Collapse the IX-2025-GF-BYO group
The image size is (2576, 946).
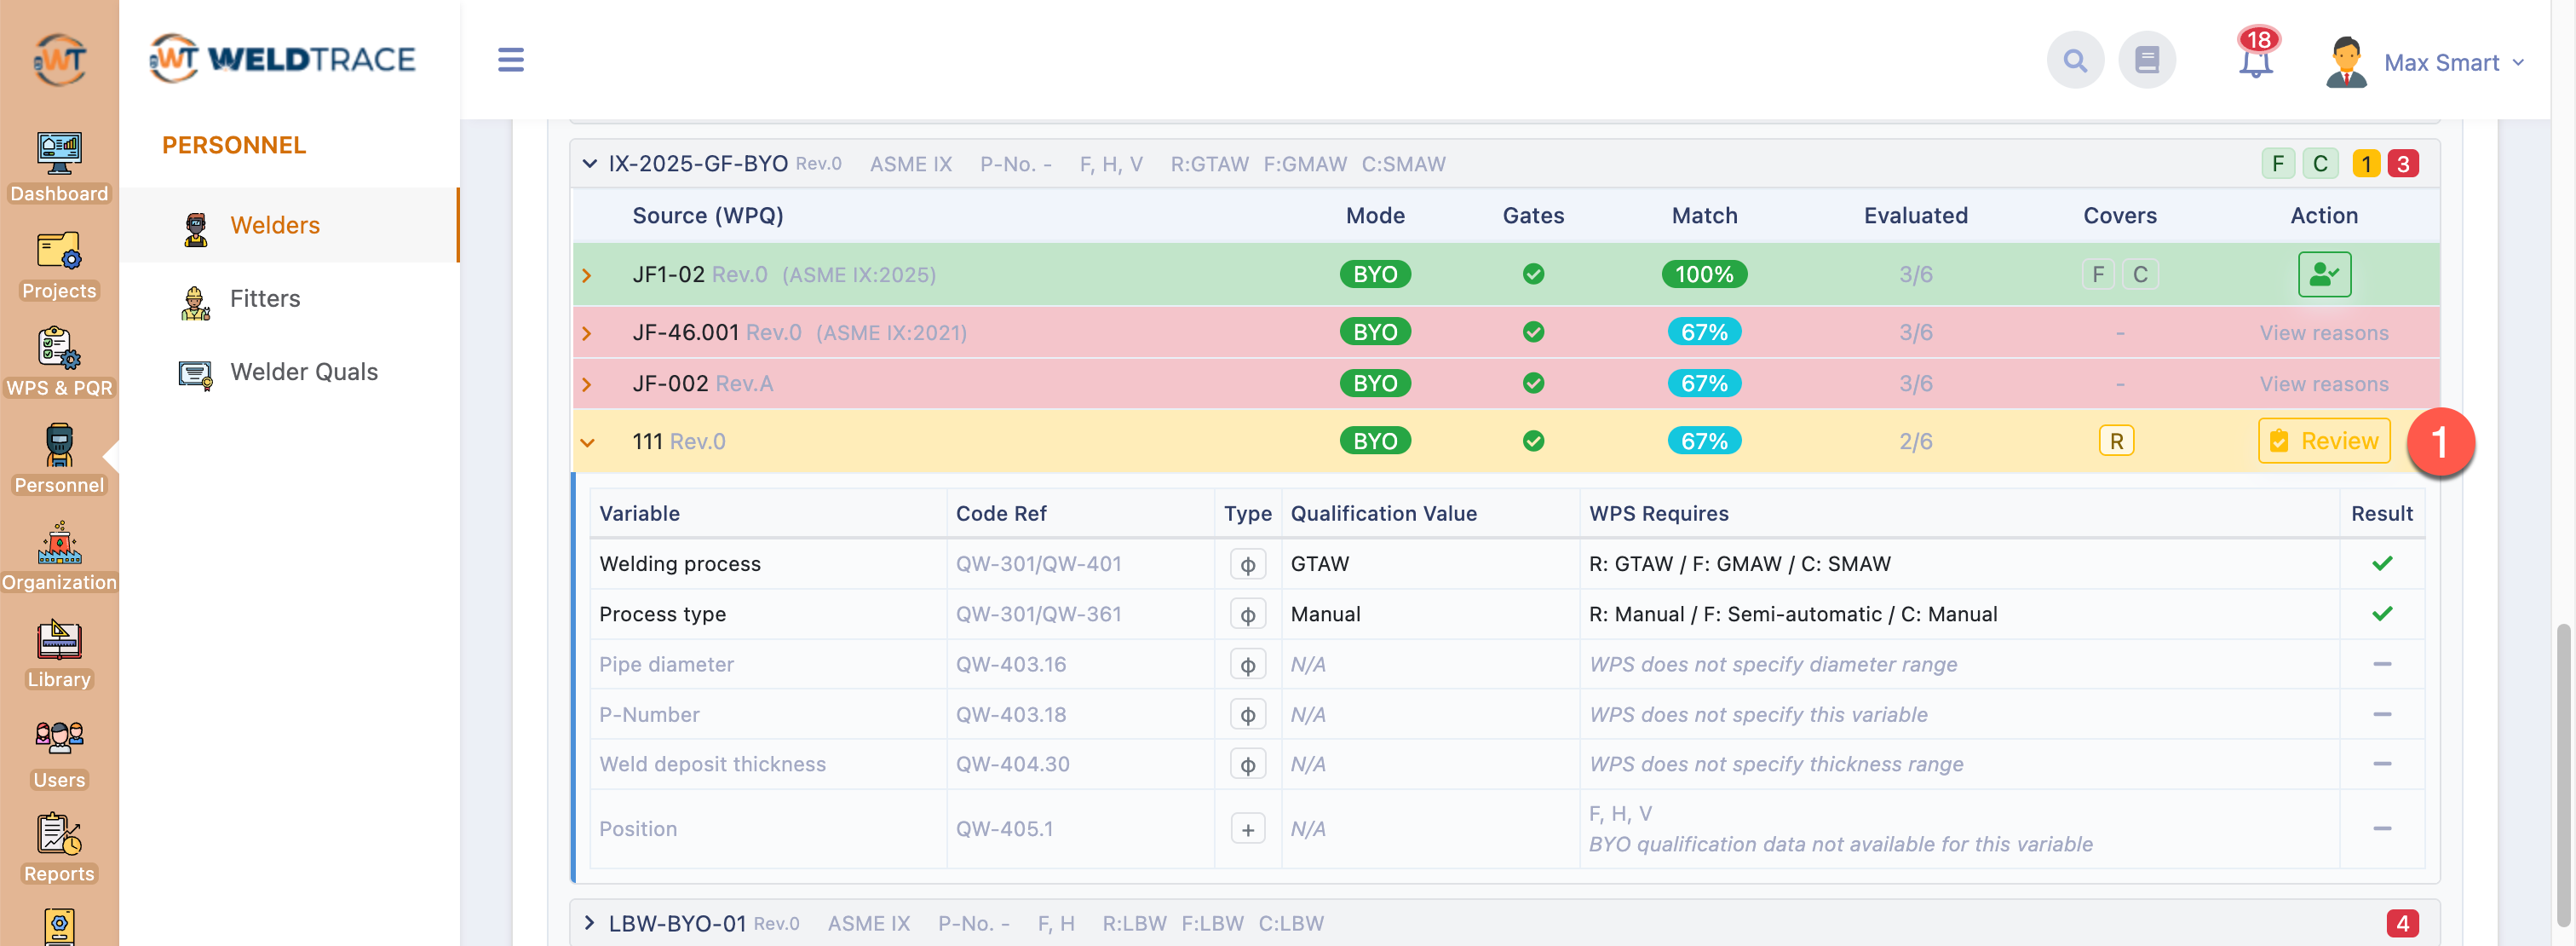click(590, 164)
